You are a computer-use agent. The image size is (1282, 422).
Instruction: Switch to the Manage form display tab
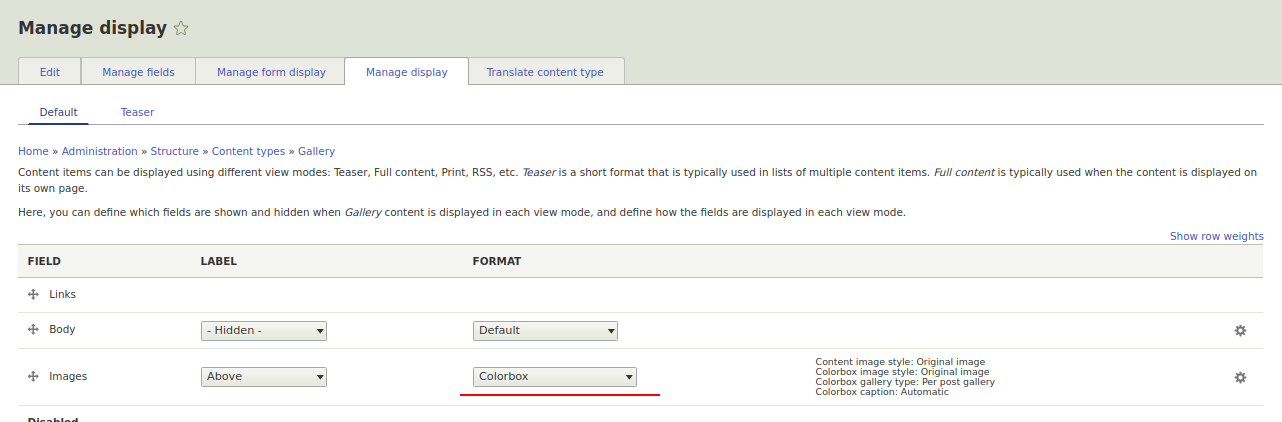click(x=271, y=72)
